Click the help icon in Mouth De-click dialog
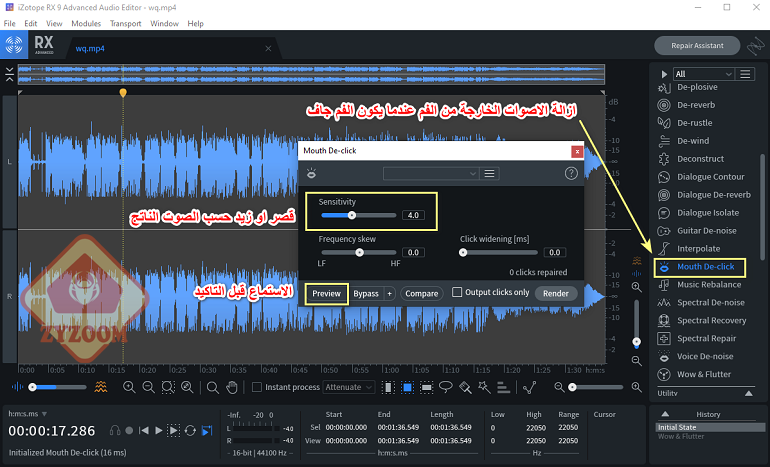The width and height of the screenshot is (770, 467). pos(571,173)
